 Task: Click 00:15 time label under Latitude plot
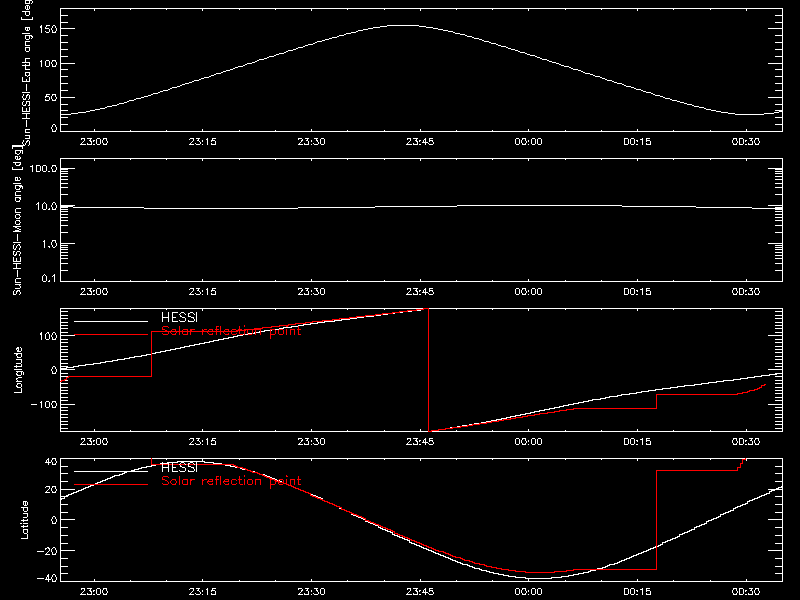point(637,592)
